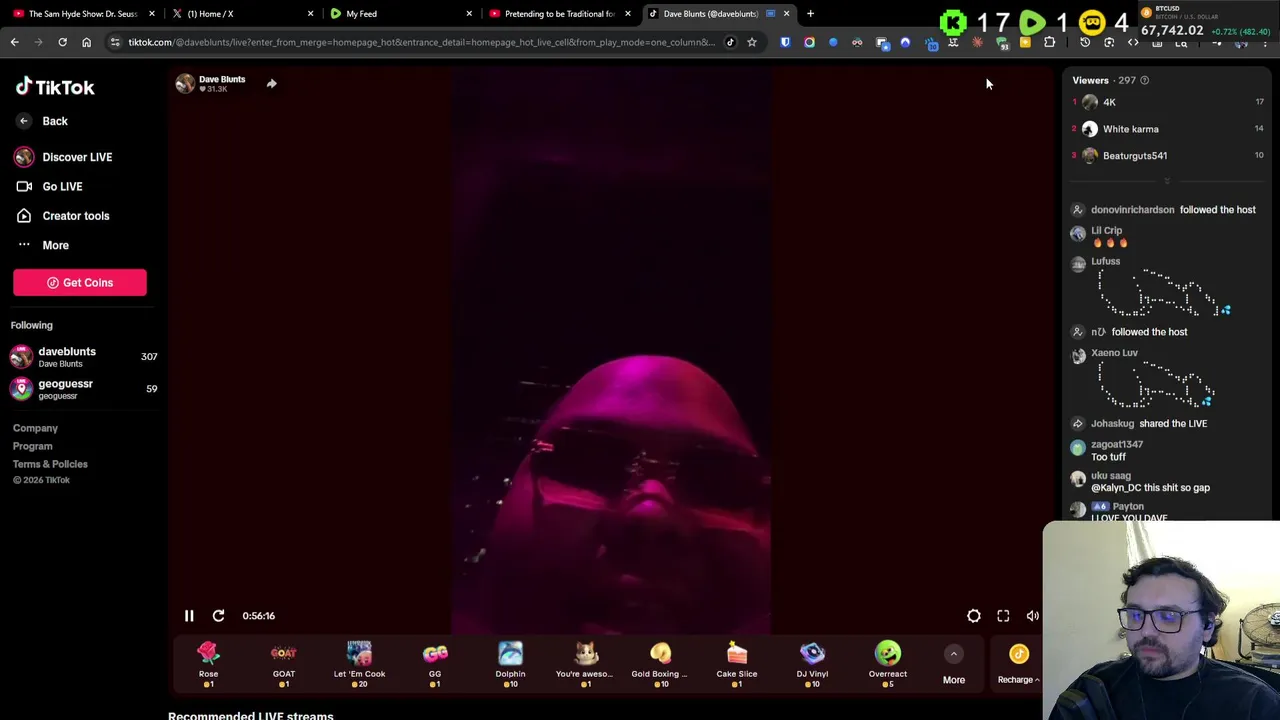Open the More sidebar menu
The width and height of the screenshot is (1280, 720).
coord(42,245)
